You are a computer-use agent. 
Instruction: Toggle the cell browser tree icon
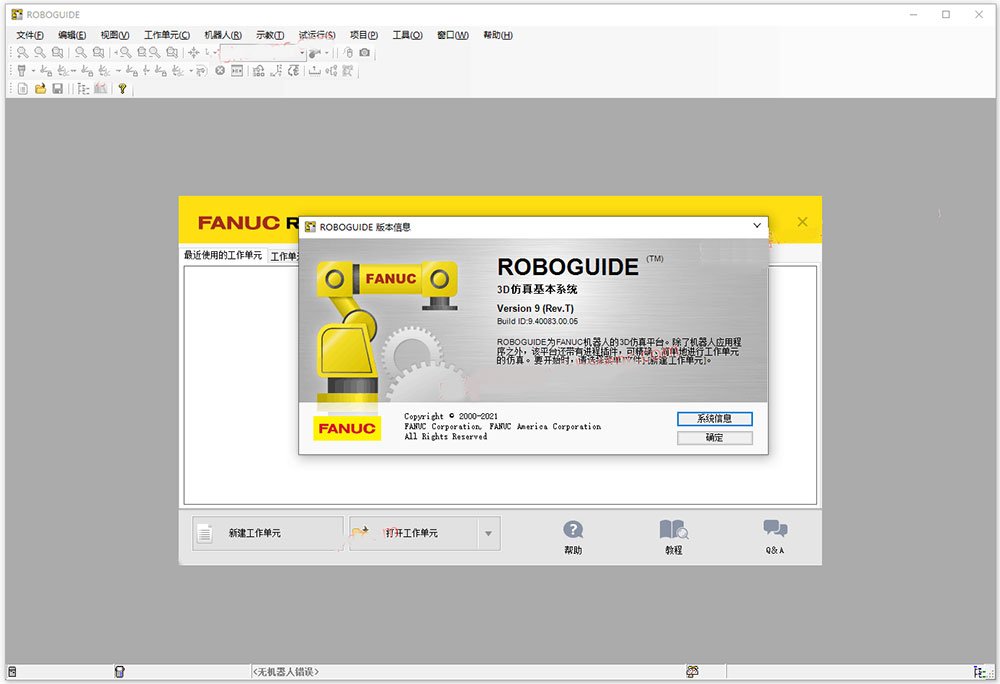pyautogui.click(x=83, y=89)
